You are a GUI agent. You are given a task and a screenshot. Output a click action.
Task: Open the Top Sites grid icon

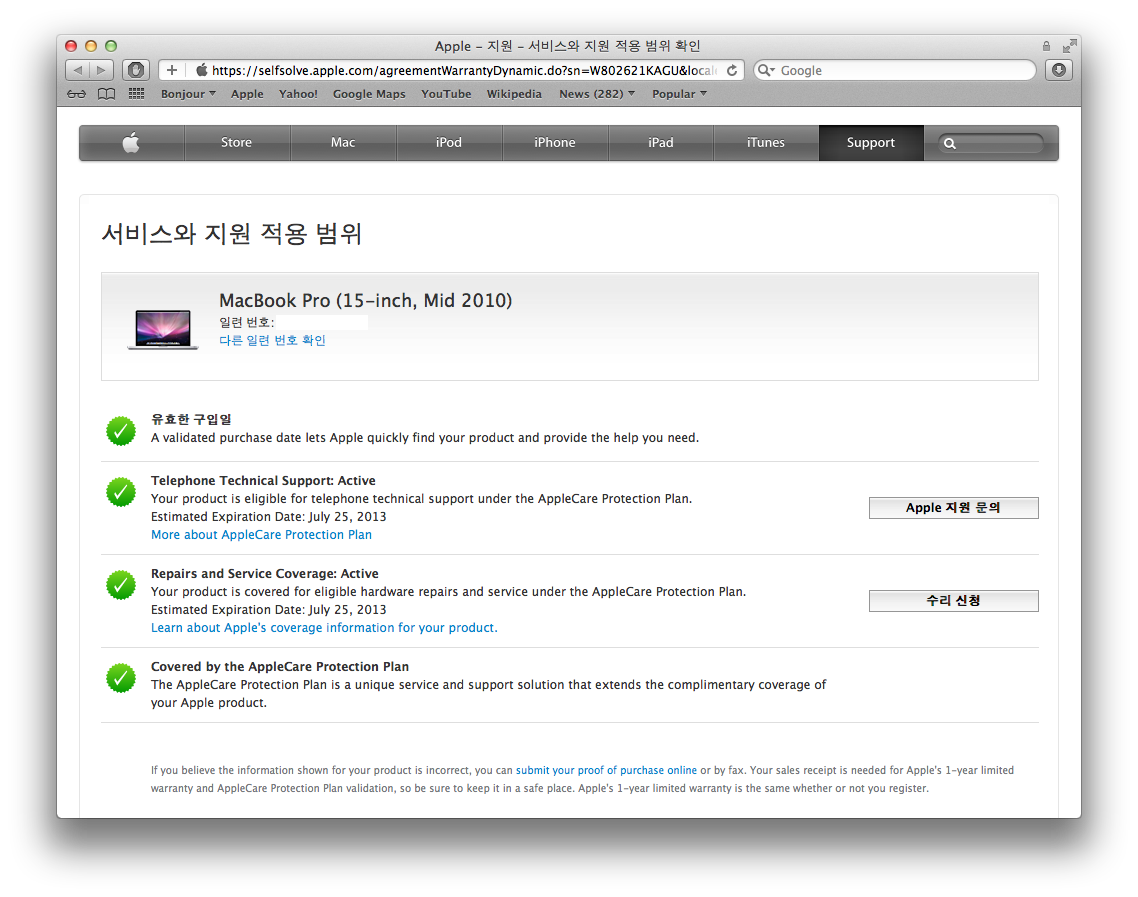tap(137, 94)
